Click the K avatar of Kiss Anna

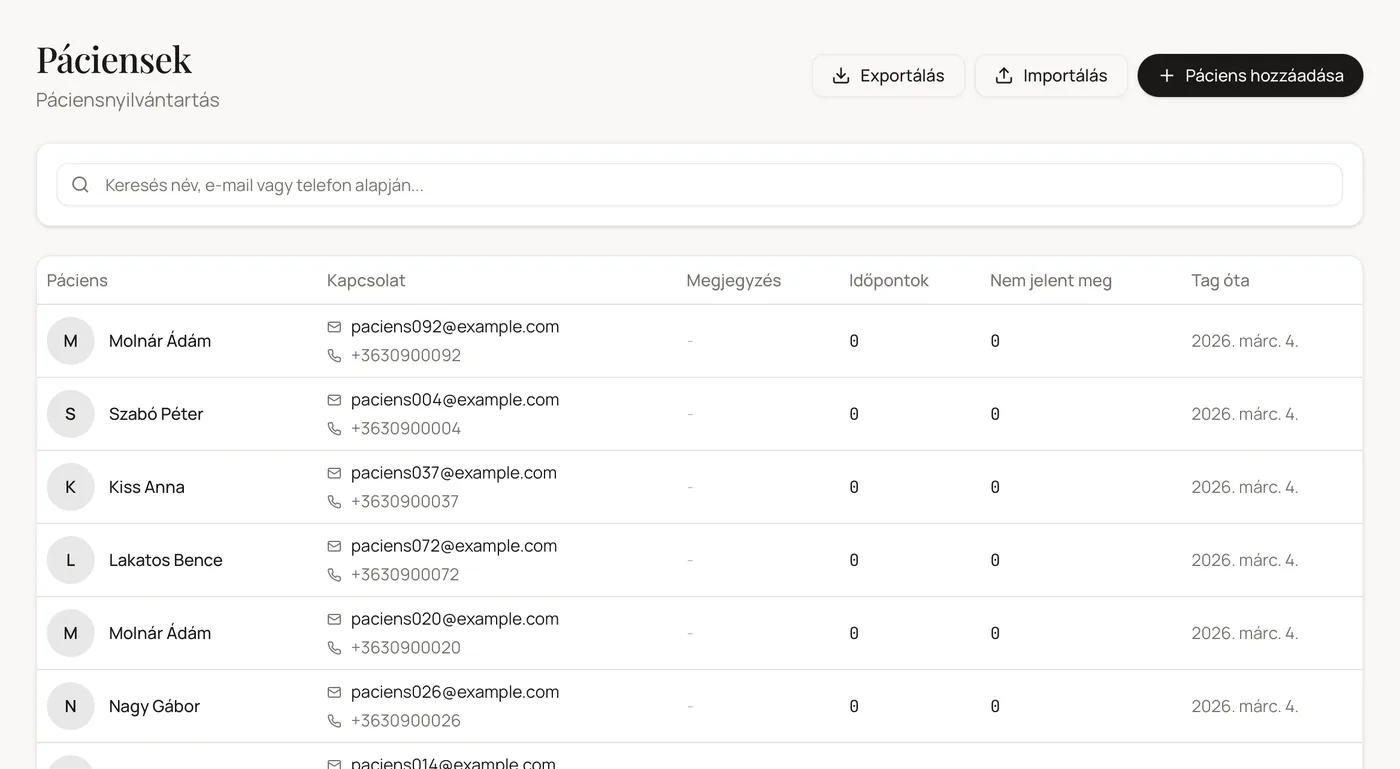click(70, 487)
